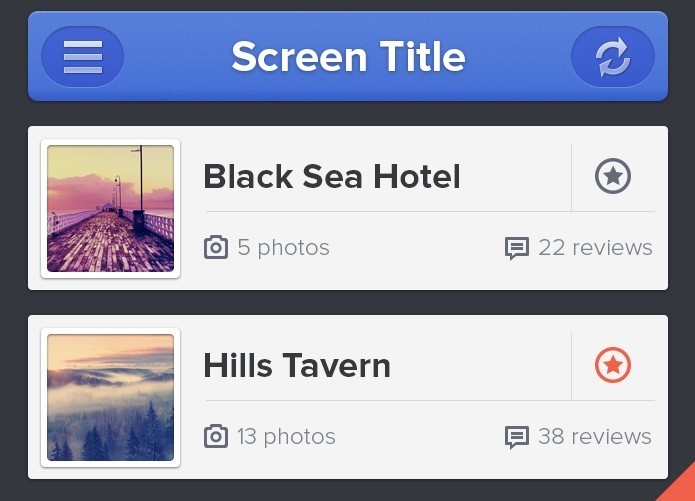This screenshot has height=501, width=695.
Task: Click the Screen Title header text
Action: 348,56
